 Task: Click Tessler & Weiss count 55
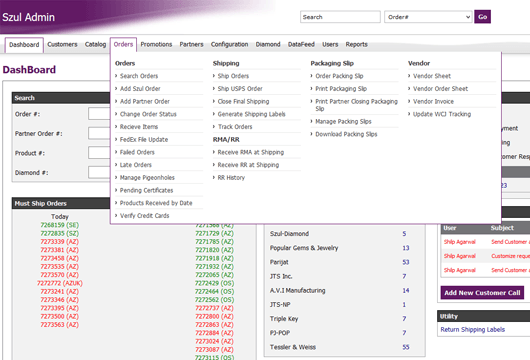tap(406, 347)
